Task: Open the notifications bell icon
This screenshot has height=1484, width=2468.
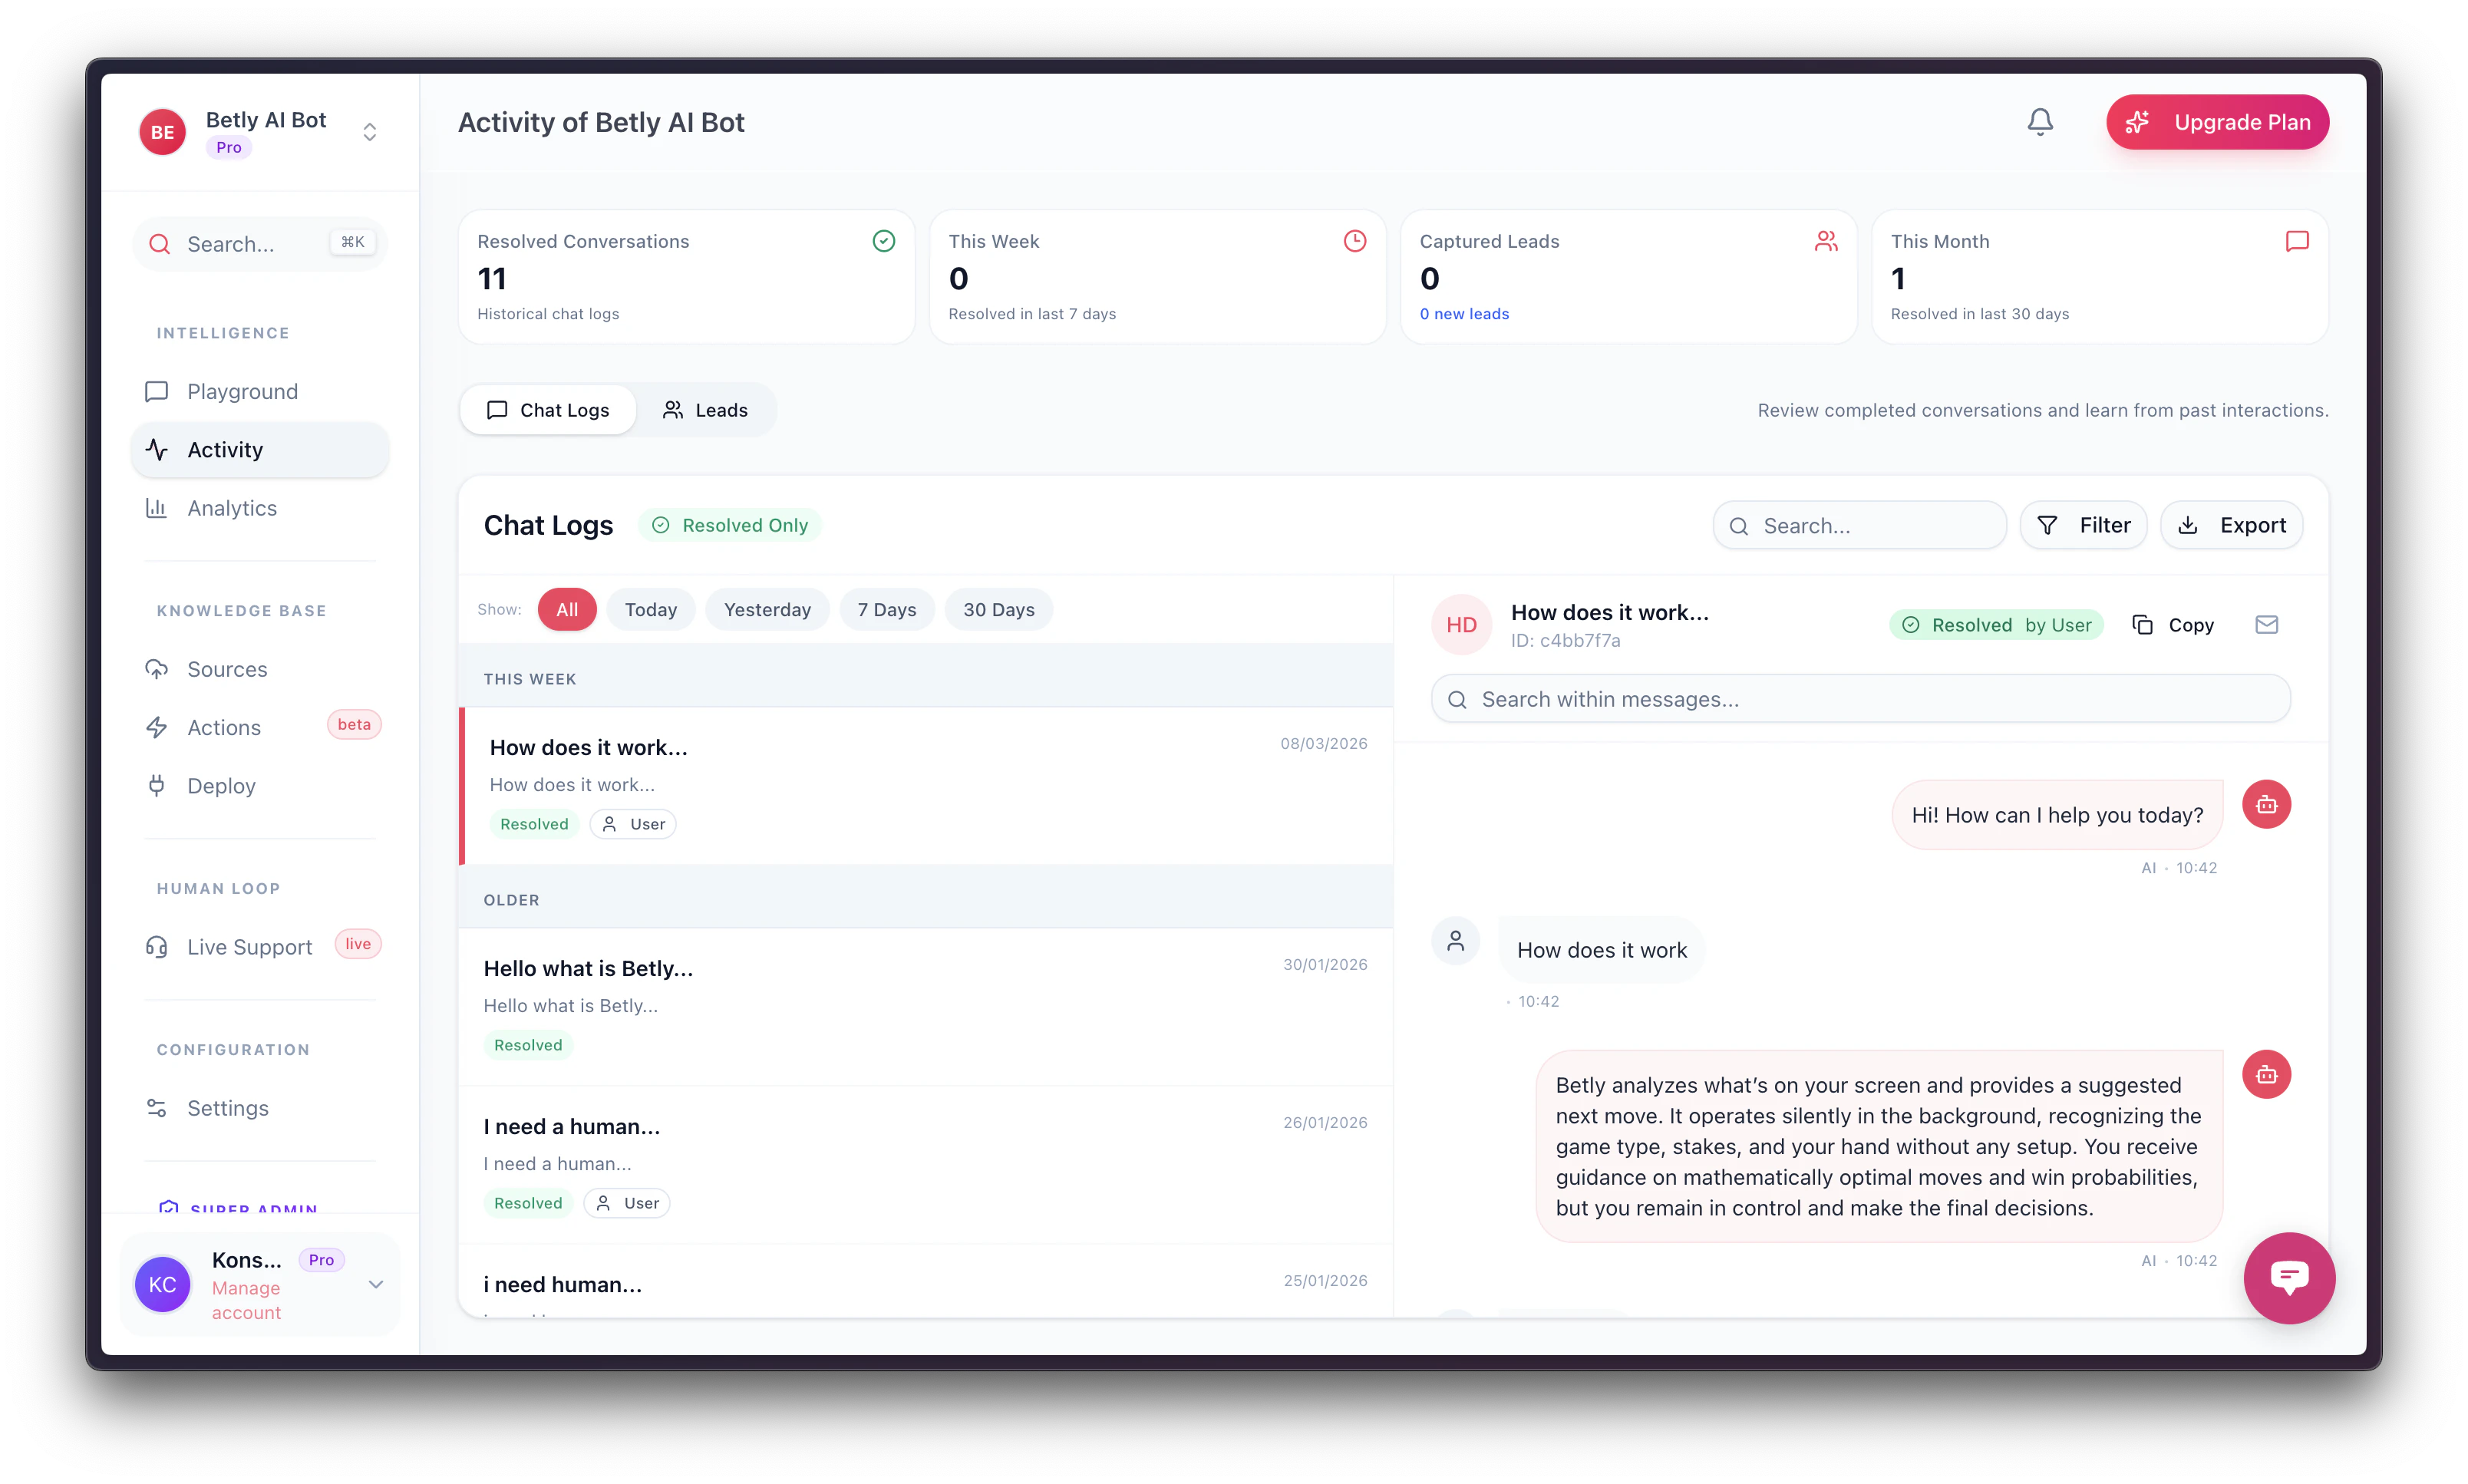Action: pos(2040,122)
